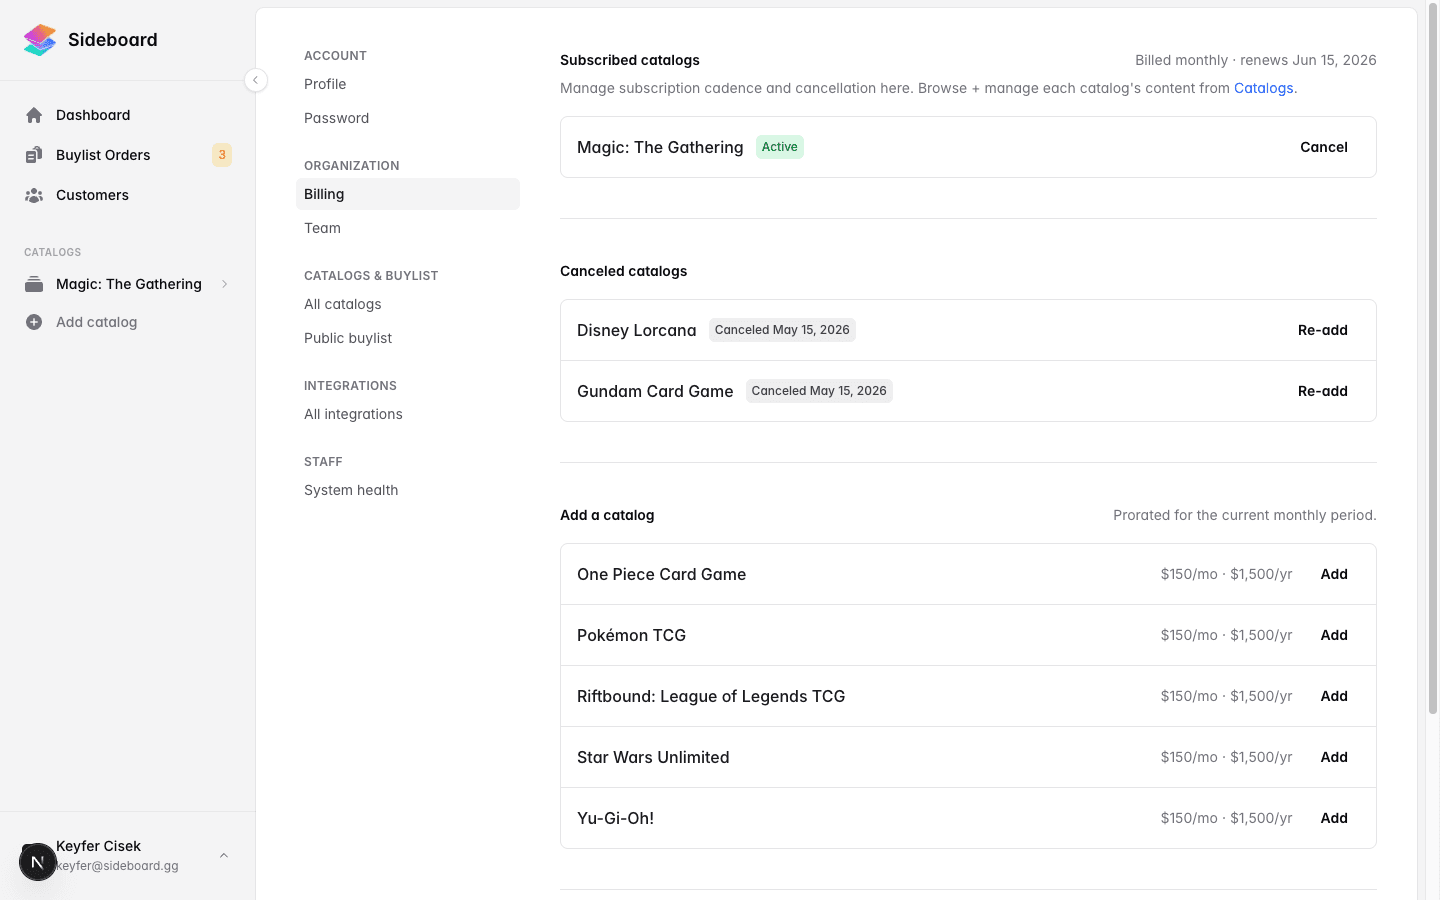Select the Billing settings item

pyautogui.click(x=408, y=194)
